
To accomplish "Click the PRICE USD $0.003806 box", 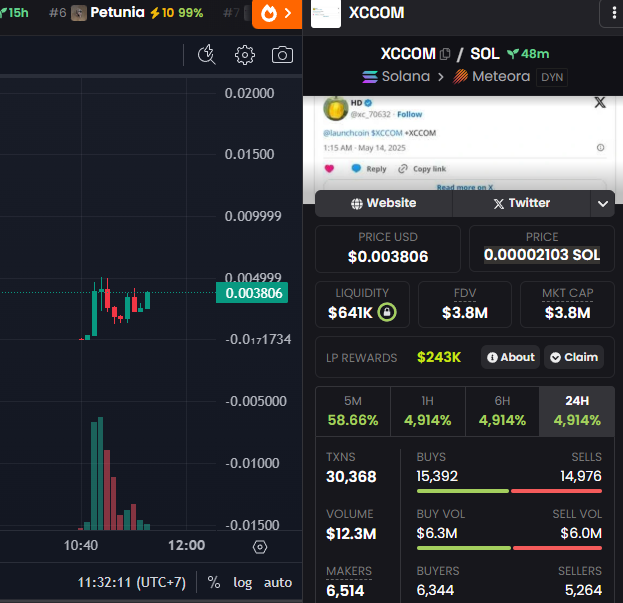I will pyautogui.click(x=388, y=249).
